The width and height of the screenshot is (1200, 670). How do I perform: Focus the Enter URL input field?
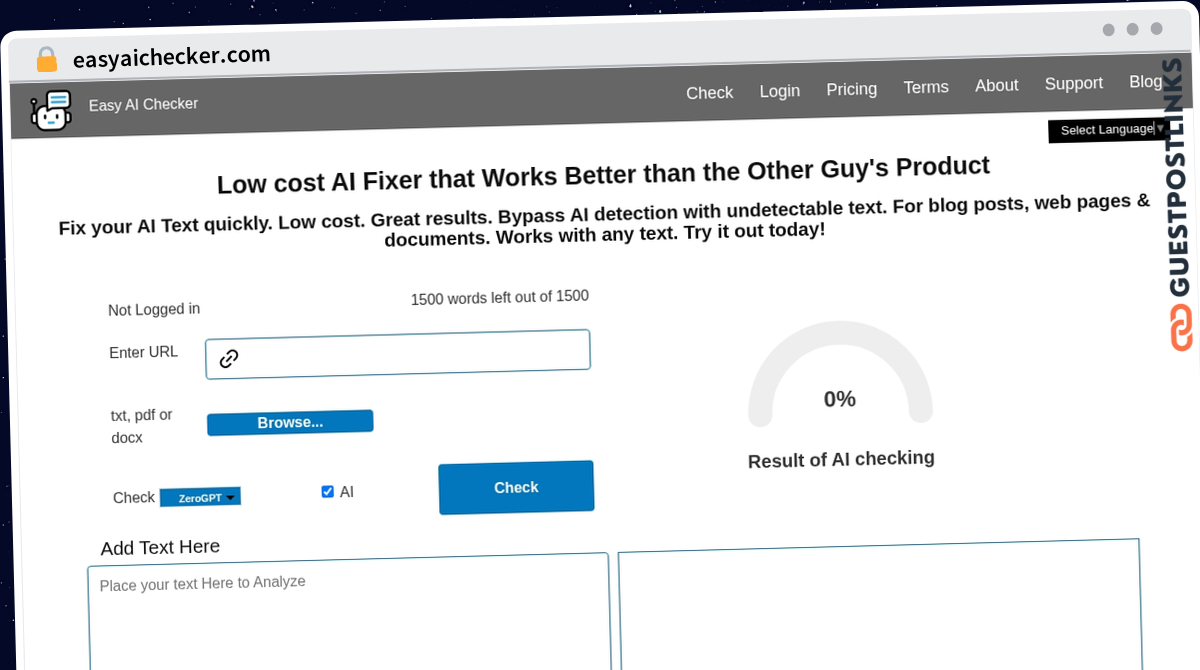[x=398, y=354]
